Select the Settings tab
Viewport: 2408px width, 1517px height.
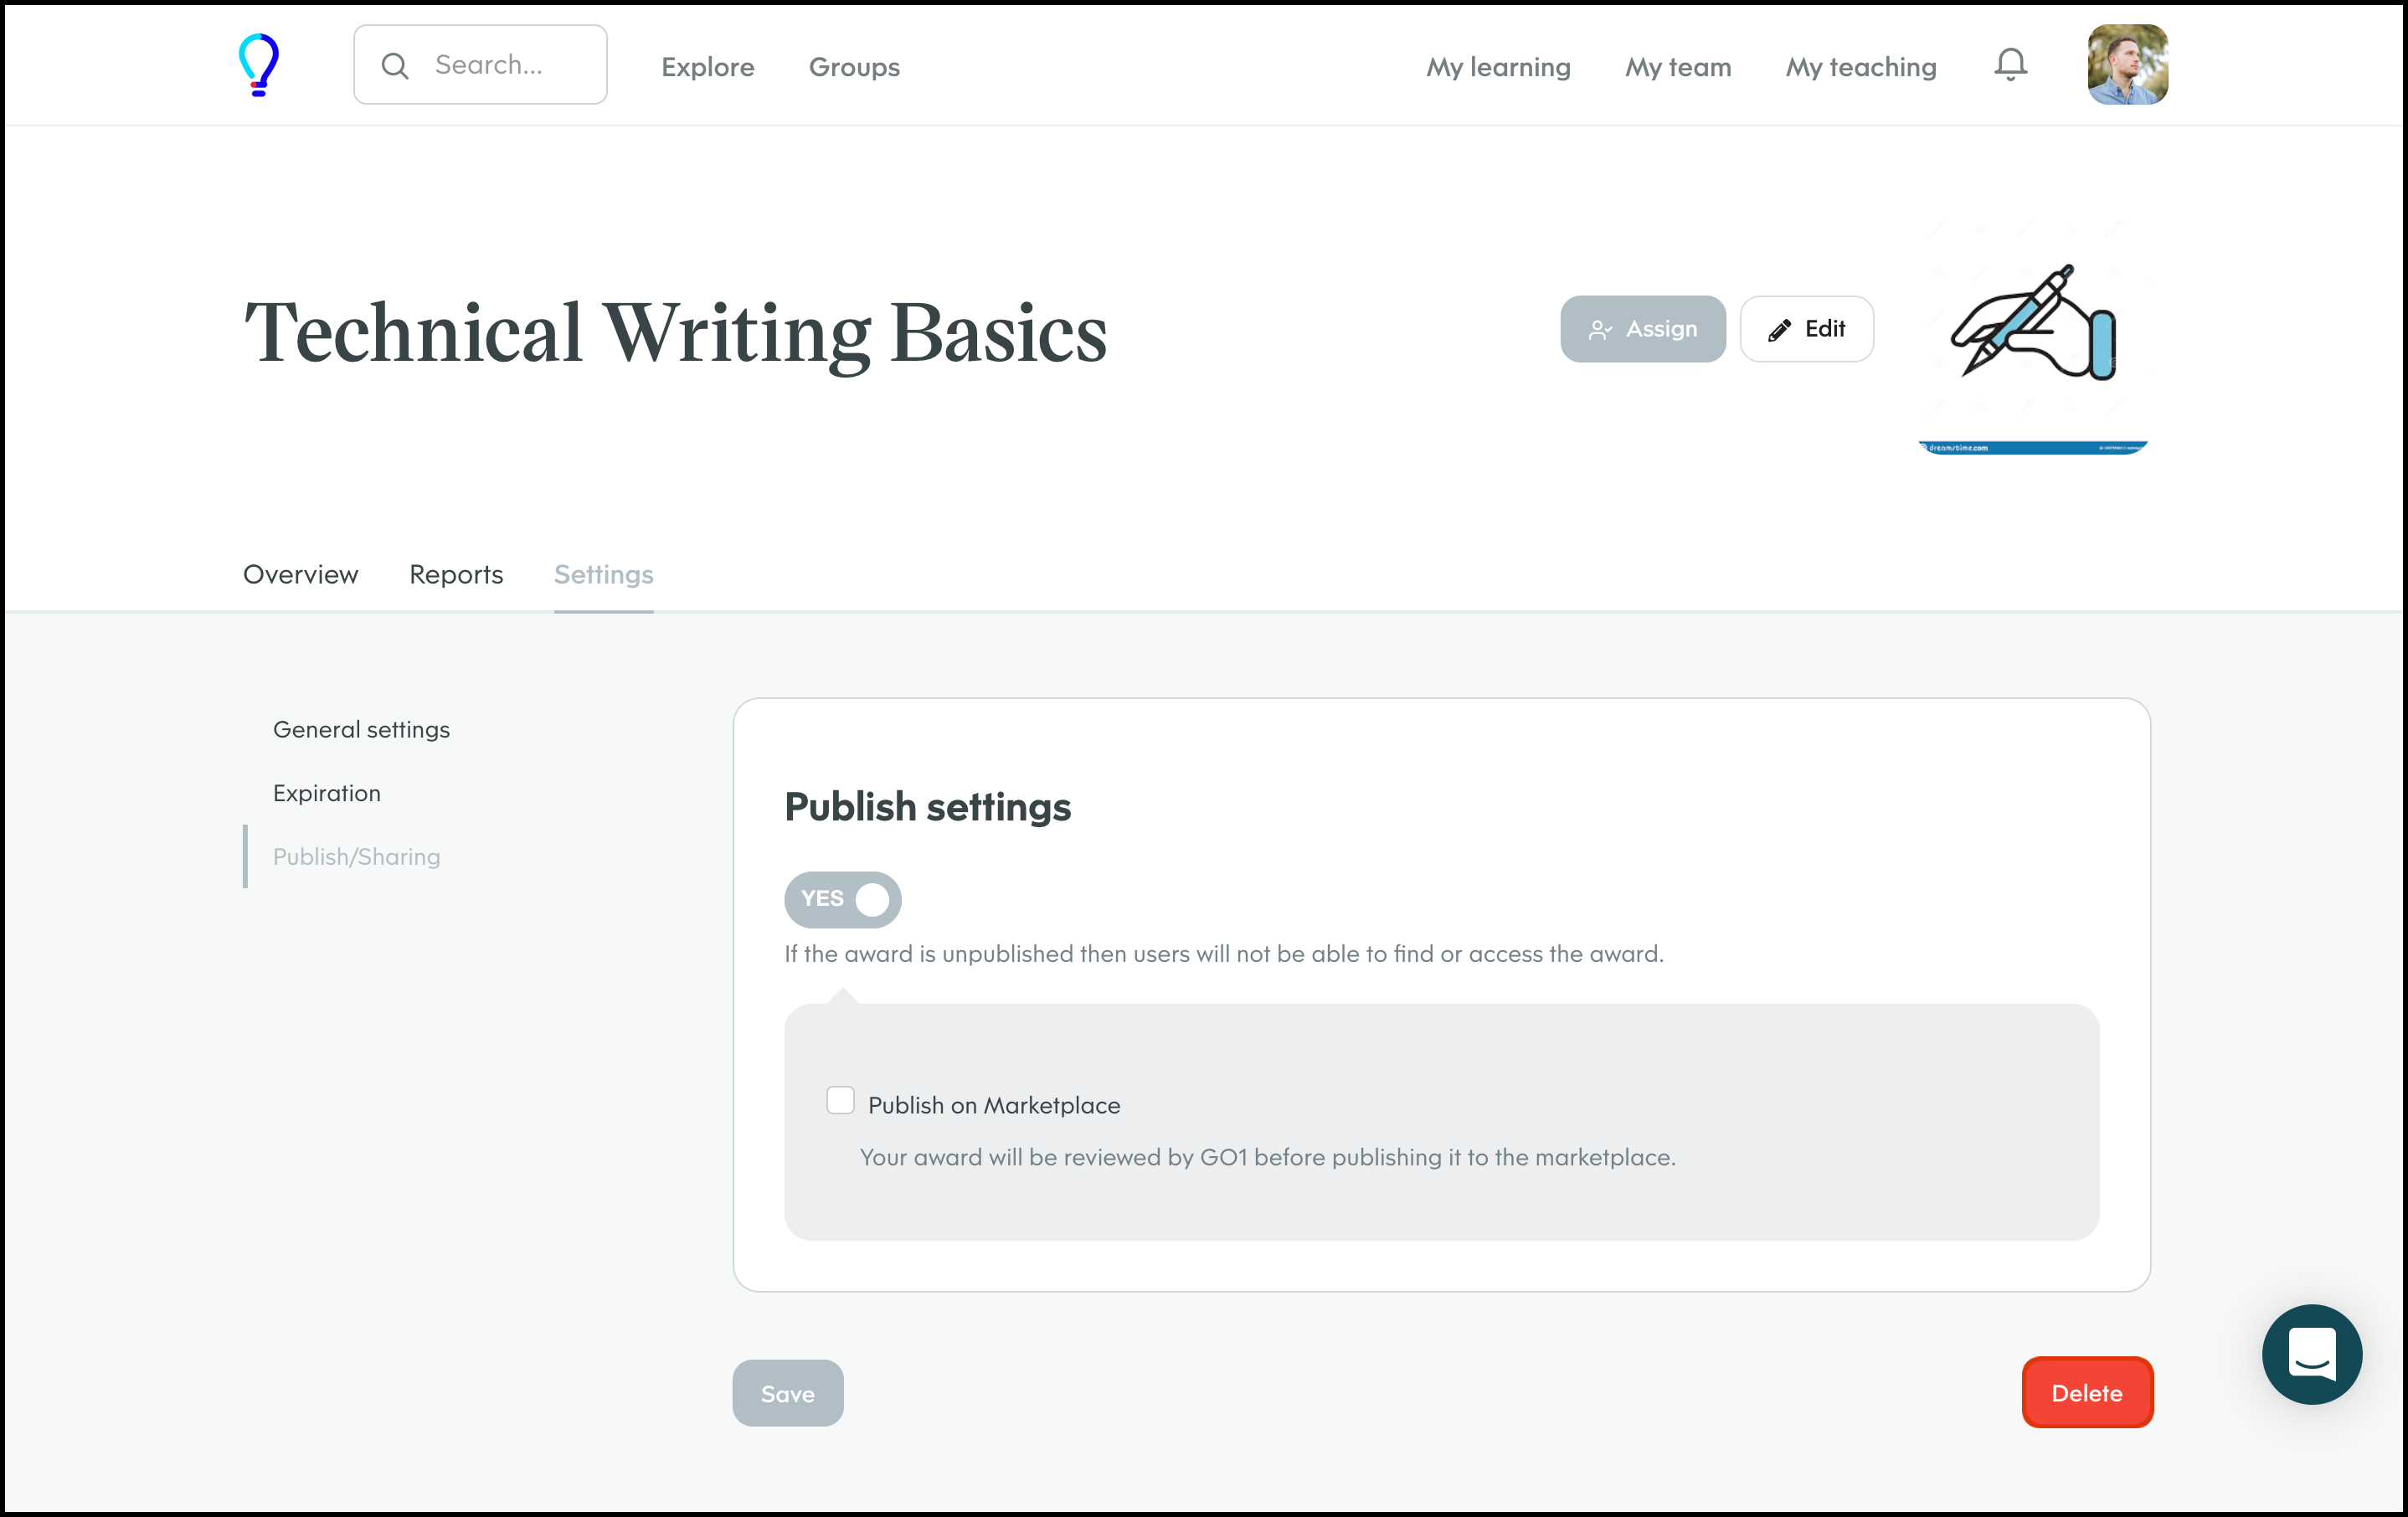(x=603, y=574)
